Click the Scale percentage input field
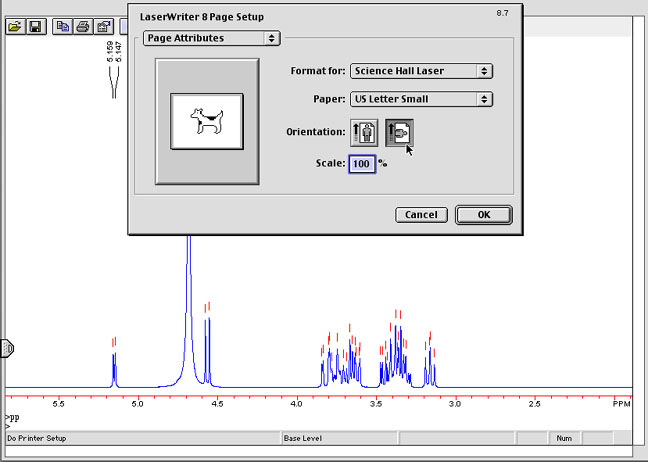Screen dimensions: 648x462 click(x=361, y=163)
